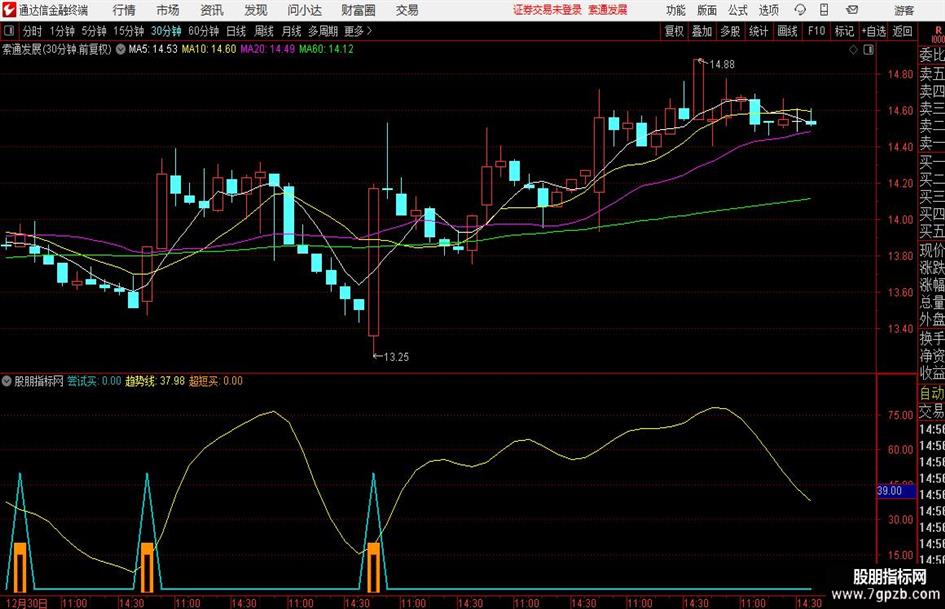Open the F10 company info
This screenshot has height=609, width=945.
pos(816,31)
